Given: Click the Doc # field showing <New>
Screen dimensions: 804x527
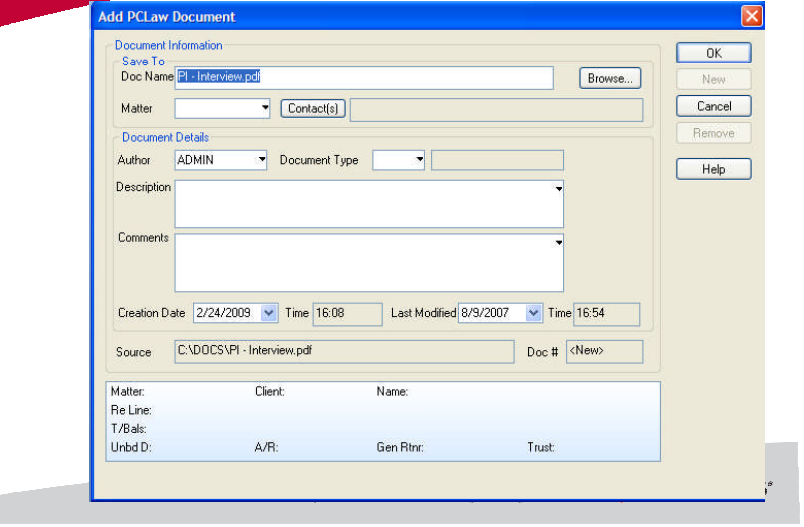Looking at the screenshot, I should coord(604,352).
